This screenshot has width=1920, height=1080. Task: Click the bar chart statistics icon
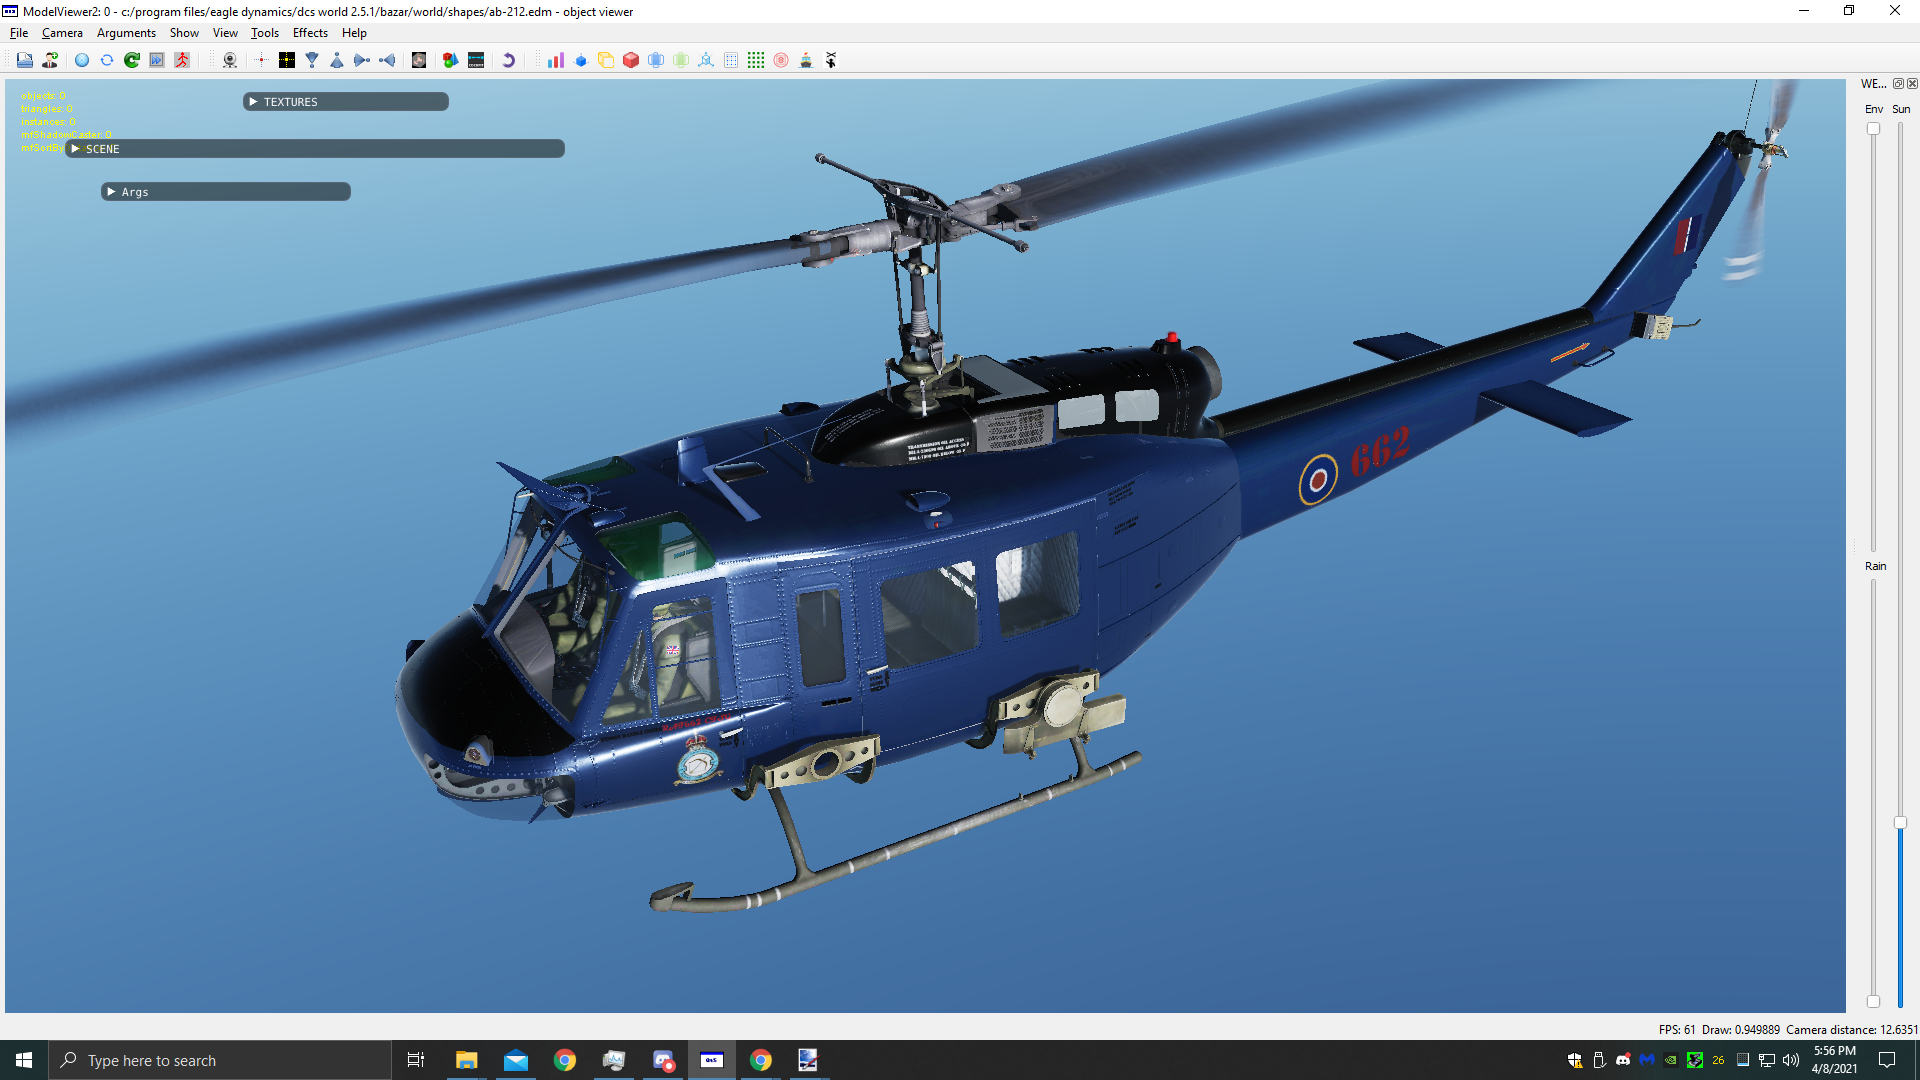556,60
